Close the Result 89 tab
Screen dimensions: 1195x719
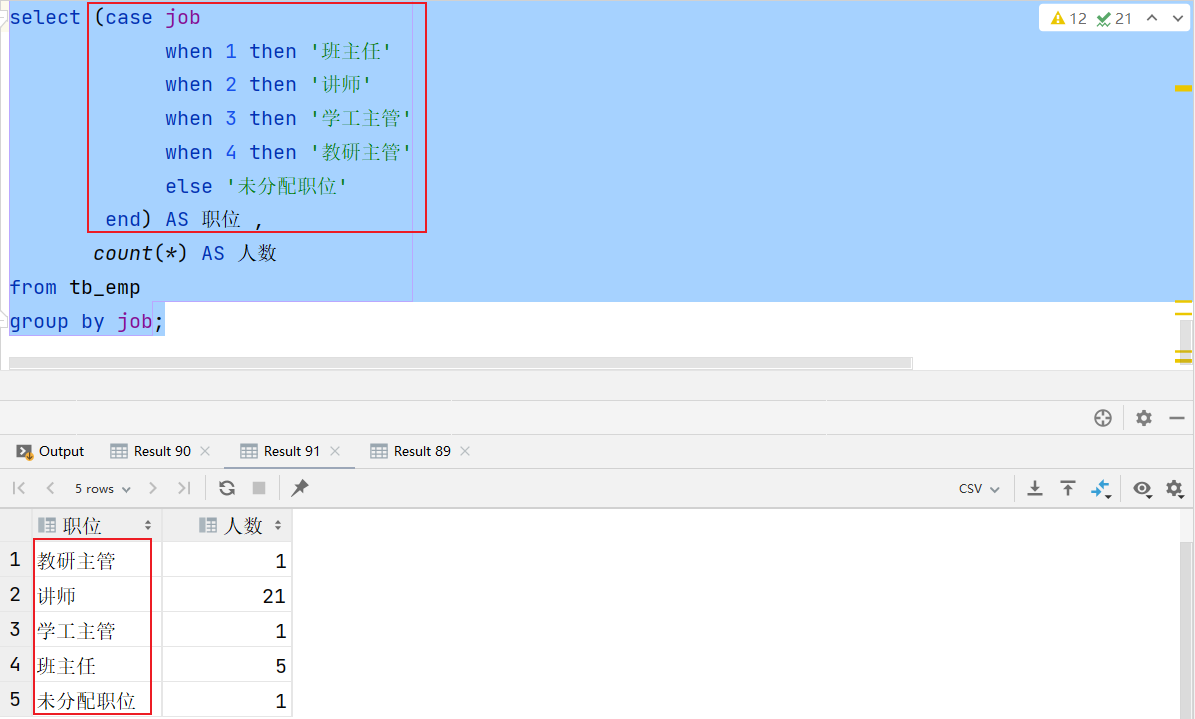(465, 451)
